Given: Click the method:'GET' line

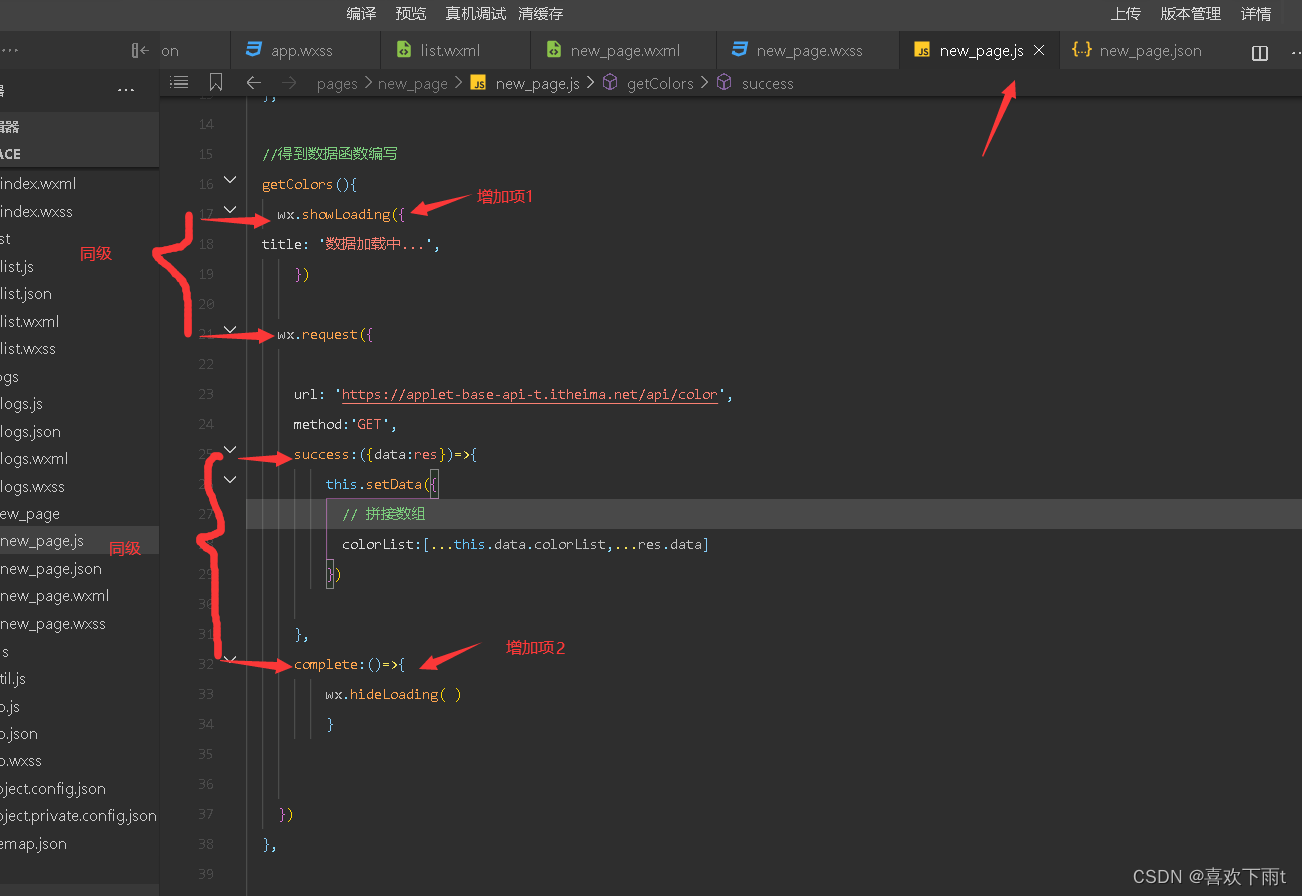Looking at the screenshot, I should (x=345, y=424).
